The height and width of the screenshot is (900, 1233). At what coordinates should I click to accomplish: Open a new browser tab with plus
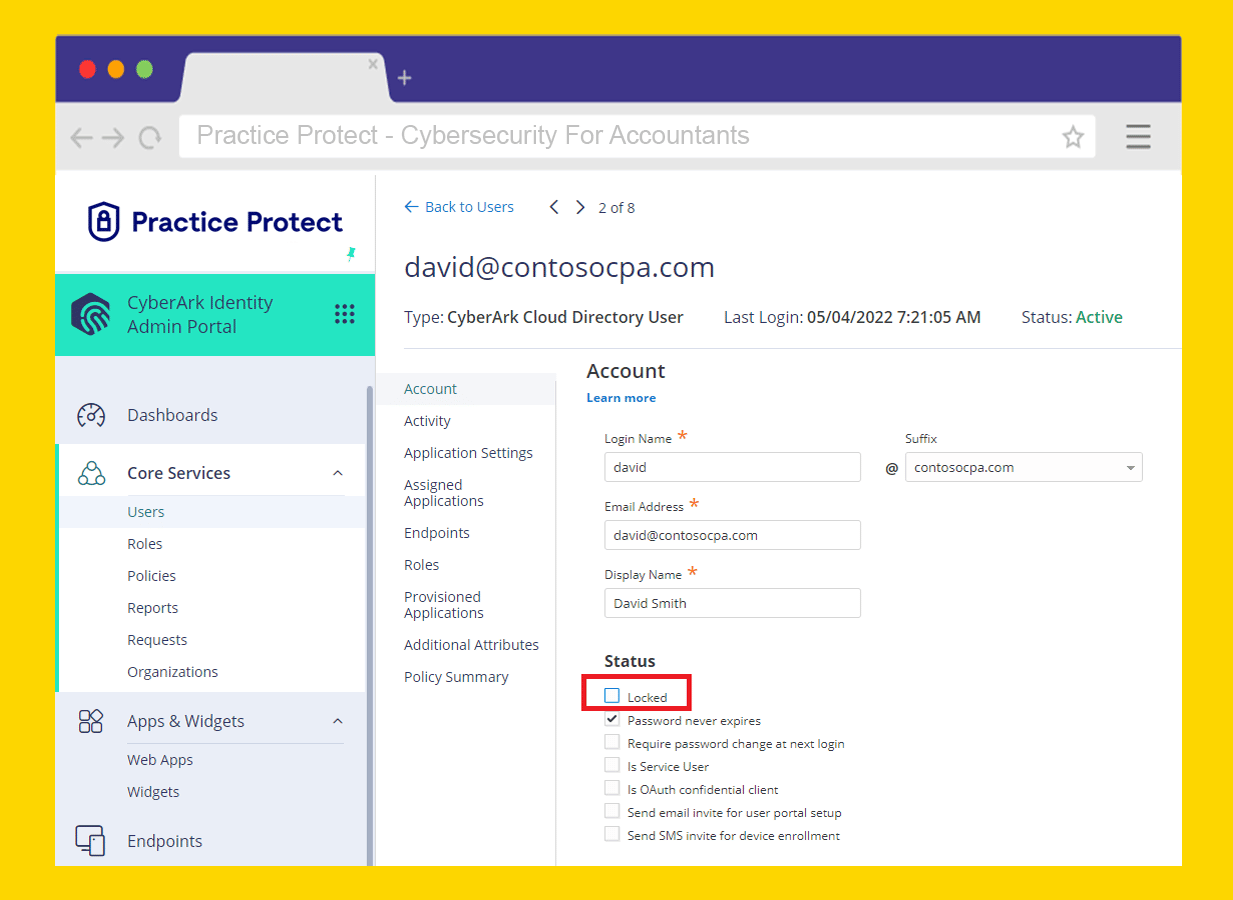pyautogui.click(x=404, y=78)
